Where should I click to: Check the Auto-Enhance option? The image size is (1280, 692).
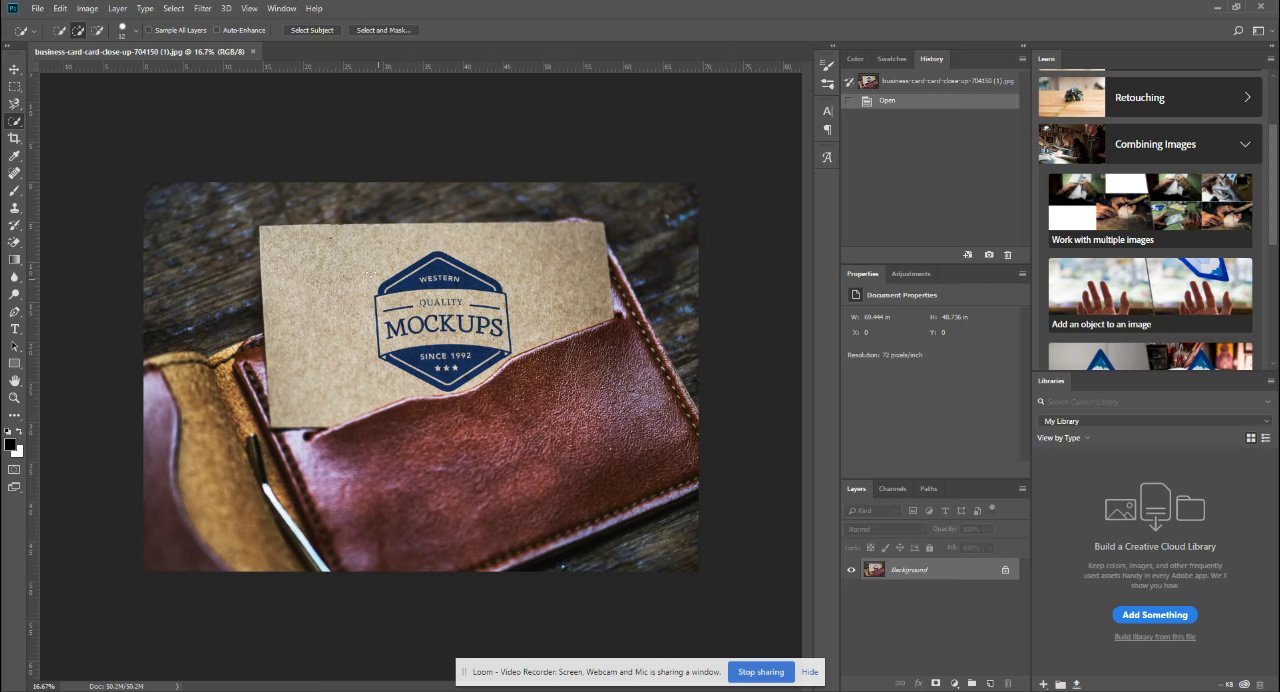coord(217,30)
